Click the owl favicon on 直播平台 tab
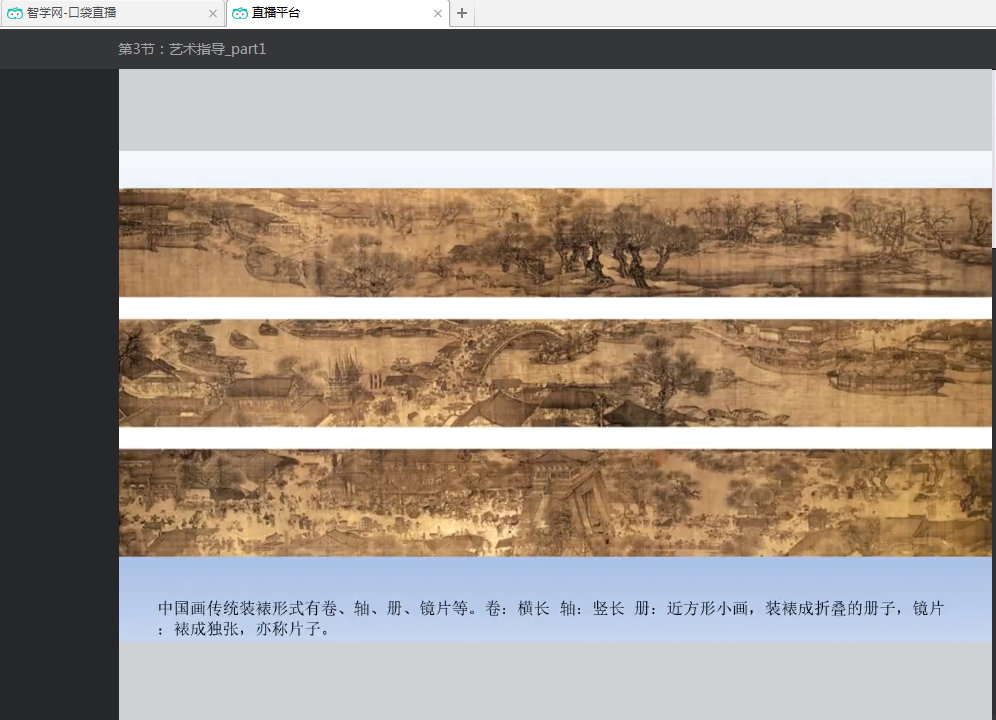Viewport: 996px width, 720px height. [240, 13]
